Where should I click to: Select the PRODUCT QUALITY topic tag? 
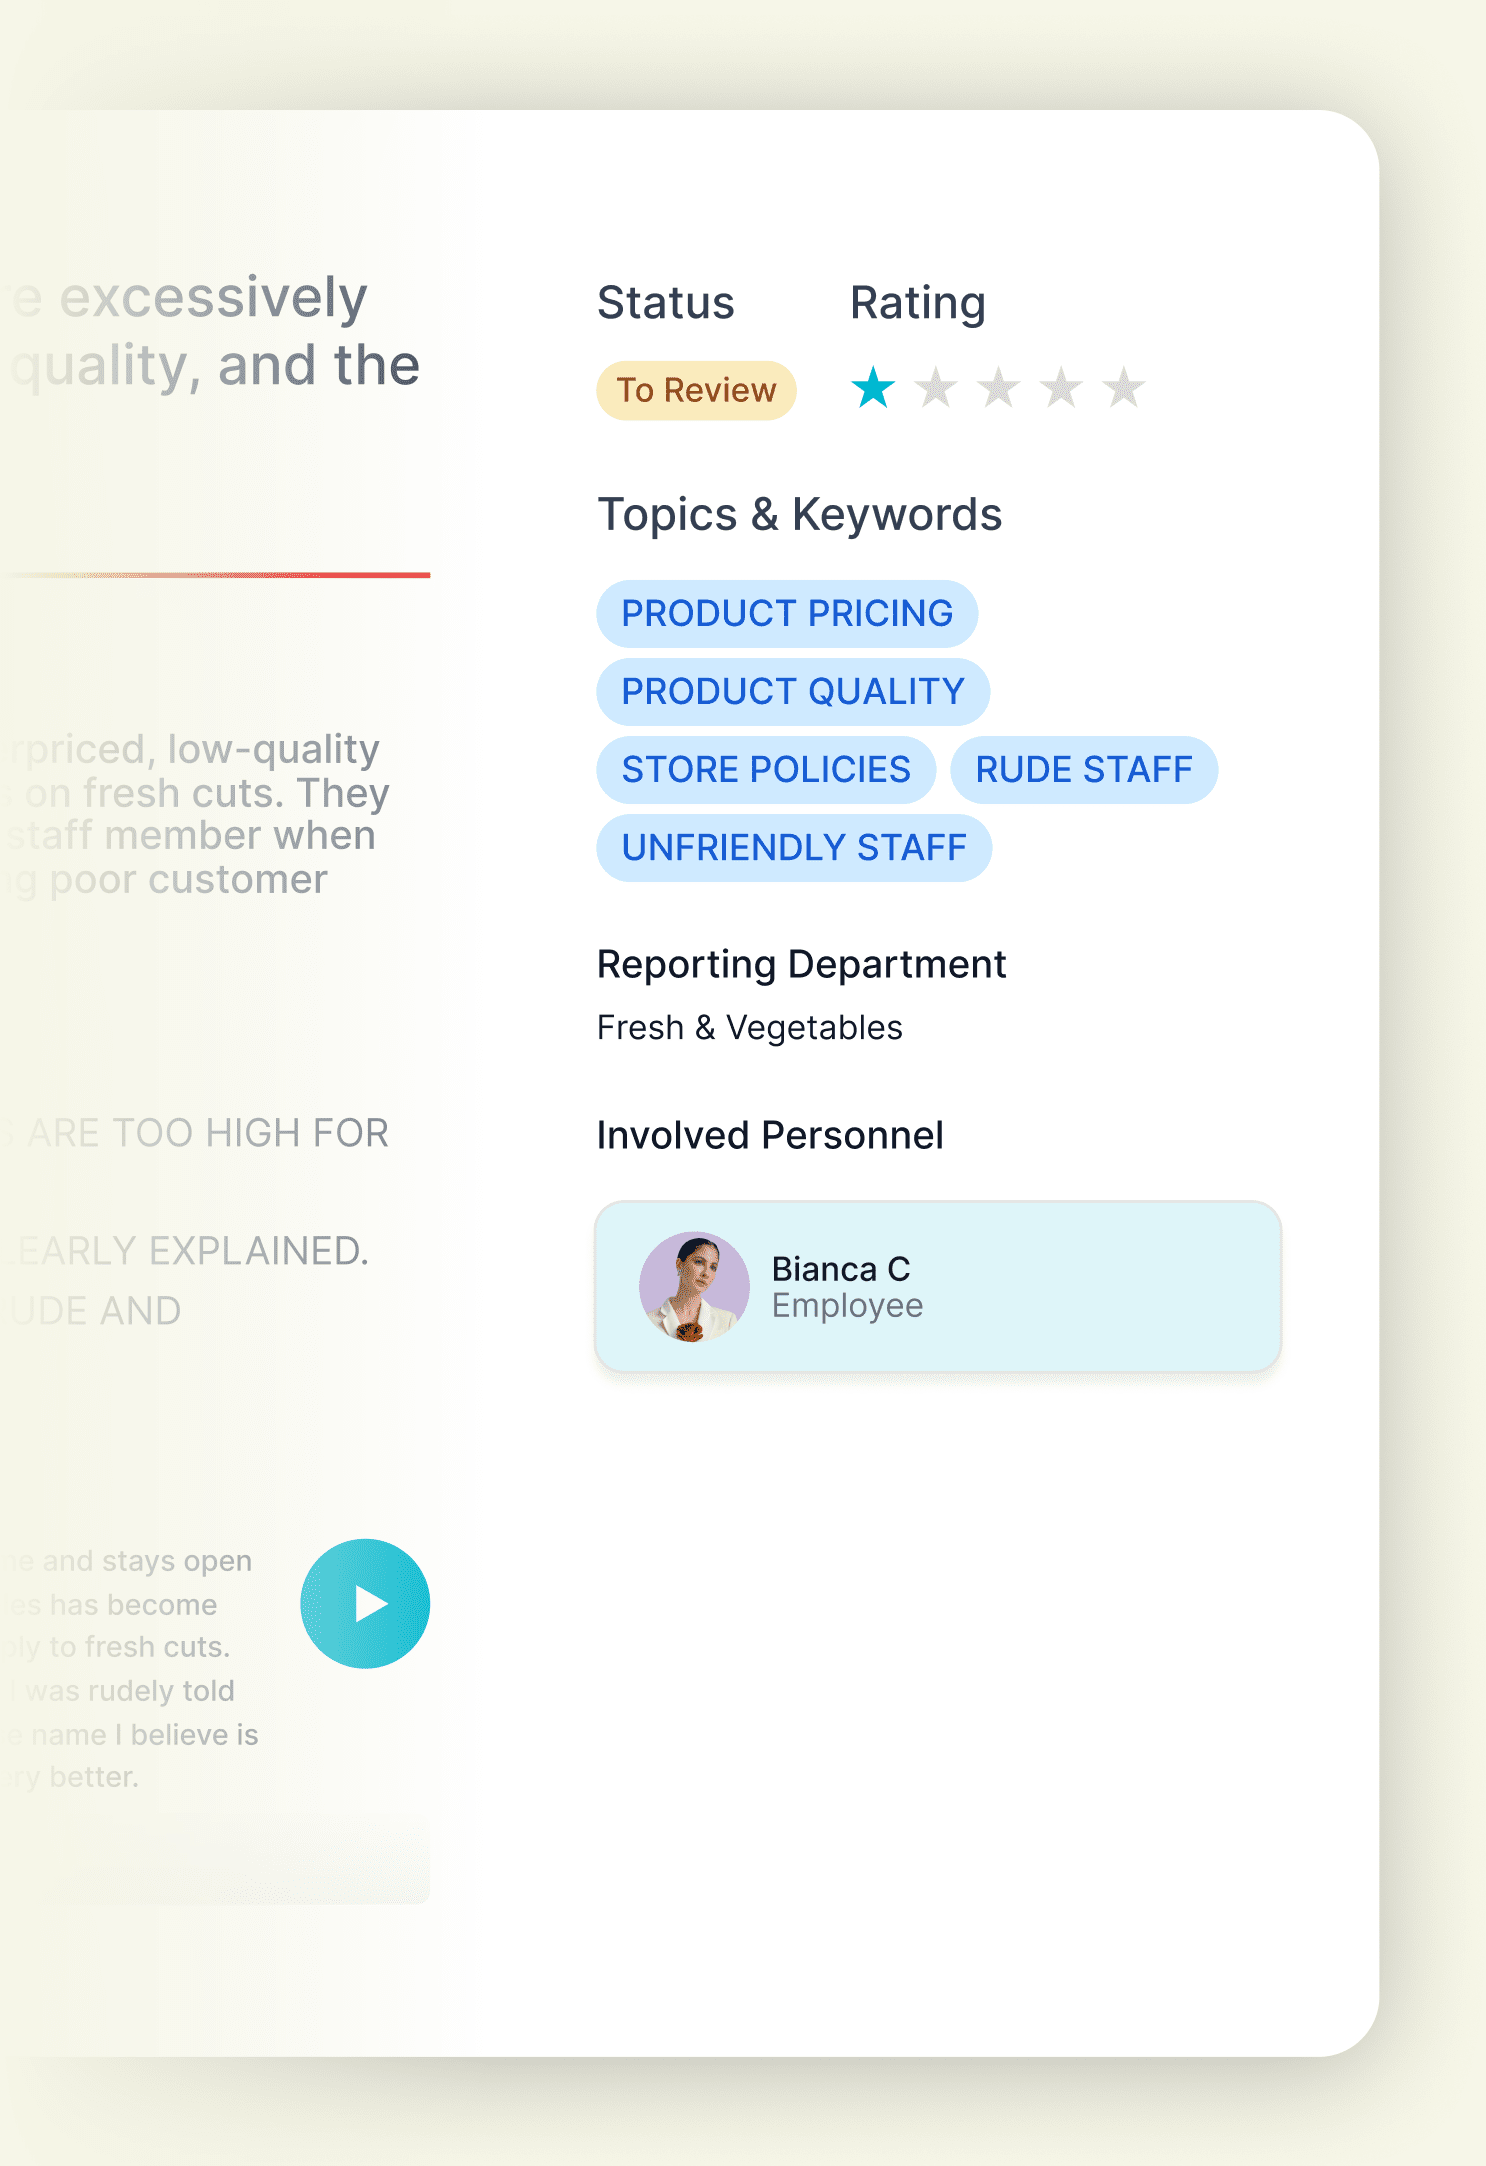tap(793, 691)
